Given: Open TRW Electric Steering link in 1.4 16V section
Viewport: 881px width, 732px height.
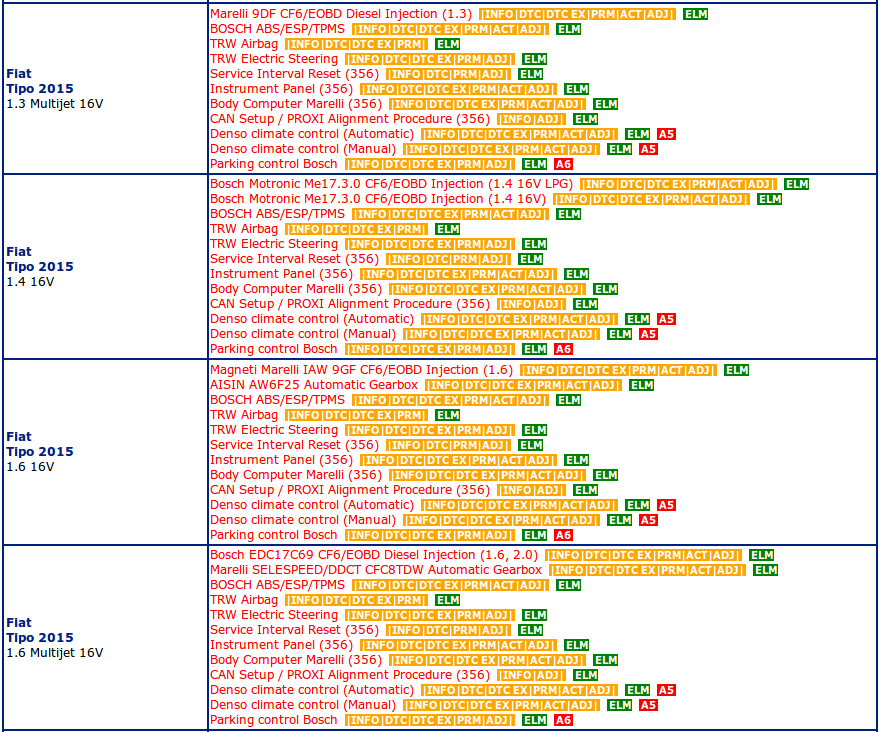Looking at the screenshot, I should (x=274, y=244).
